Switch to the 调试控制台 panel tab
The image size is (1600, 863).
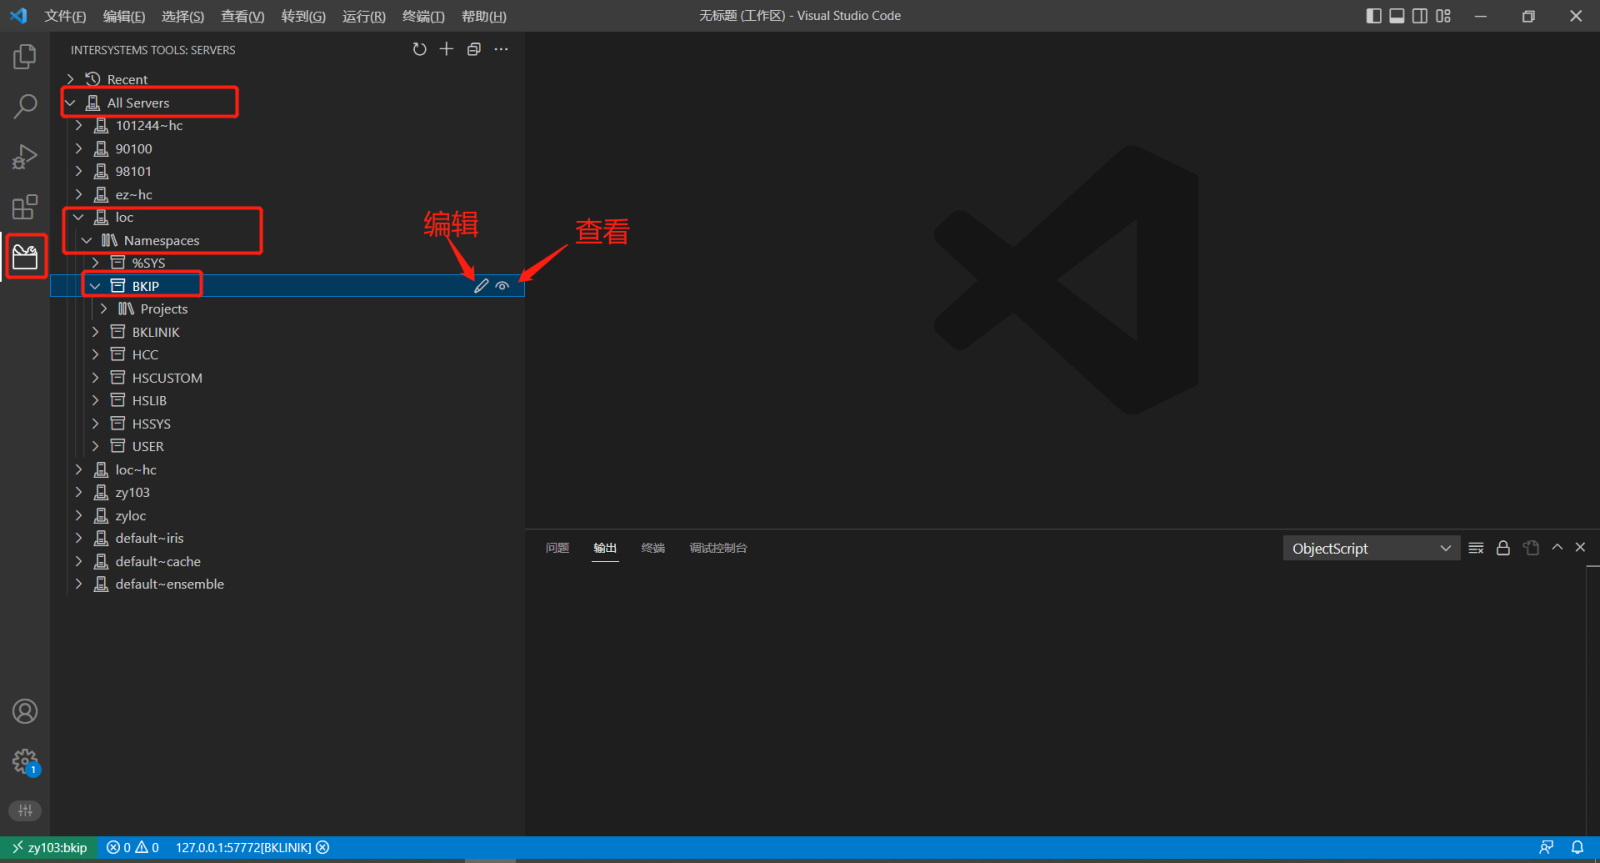[718, 548]
